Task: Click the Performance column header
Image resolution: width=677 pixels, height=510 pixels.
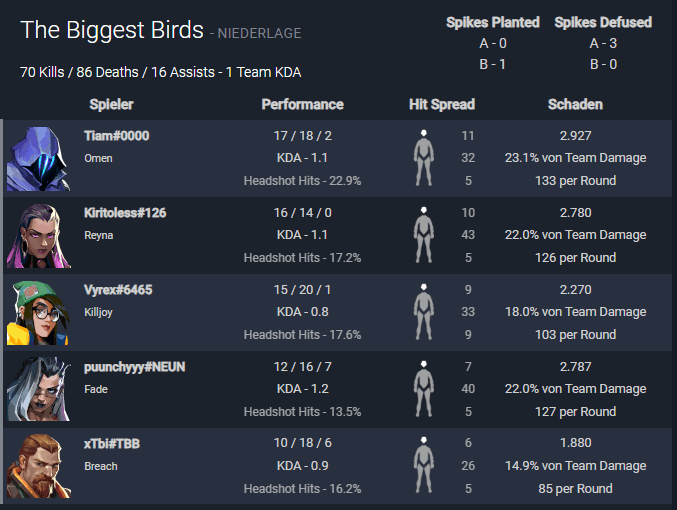Action: [x=302, y=104]
